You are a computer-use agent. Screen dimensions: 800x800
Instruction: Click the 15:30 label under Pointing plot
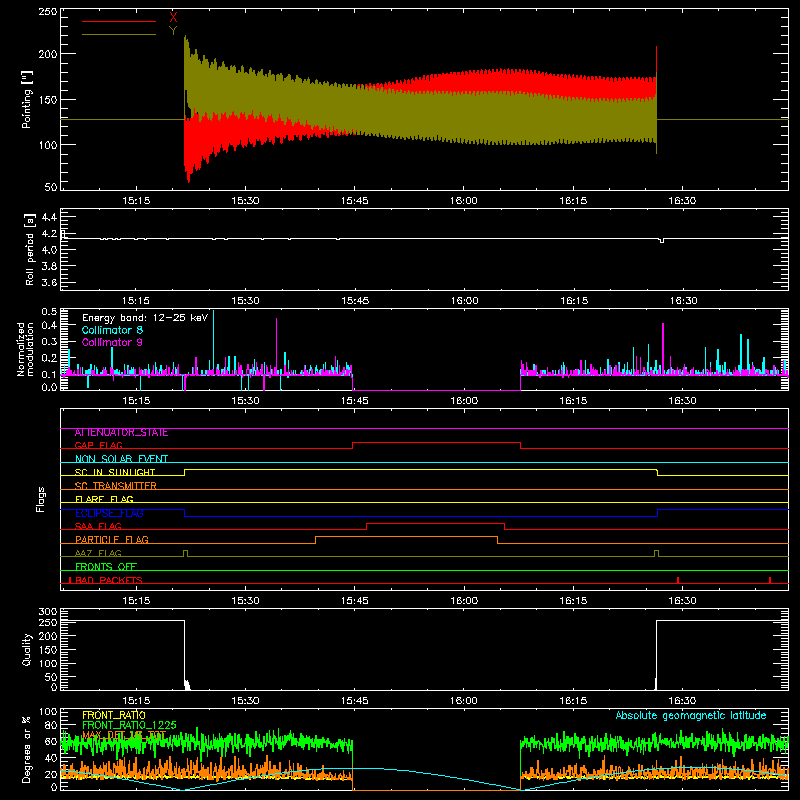pyautogui.click(x=245, y=201)
